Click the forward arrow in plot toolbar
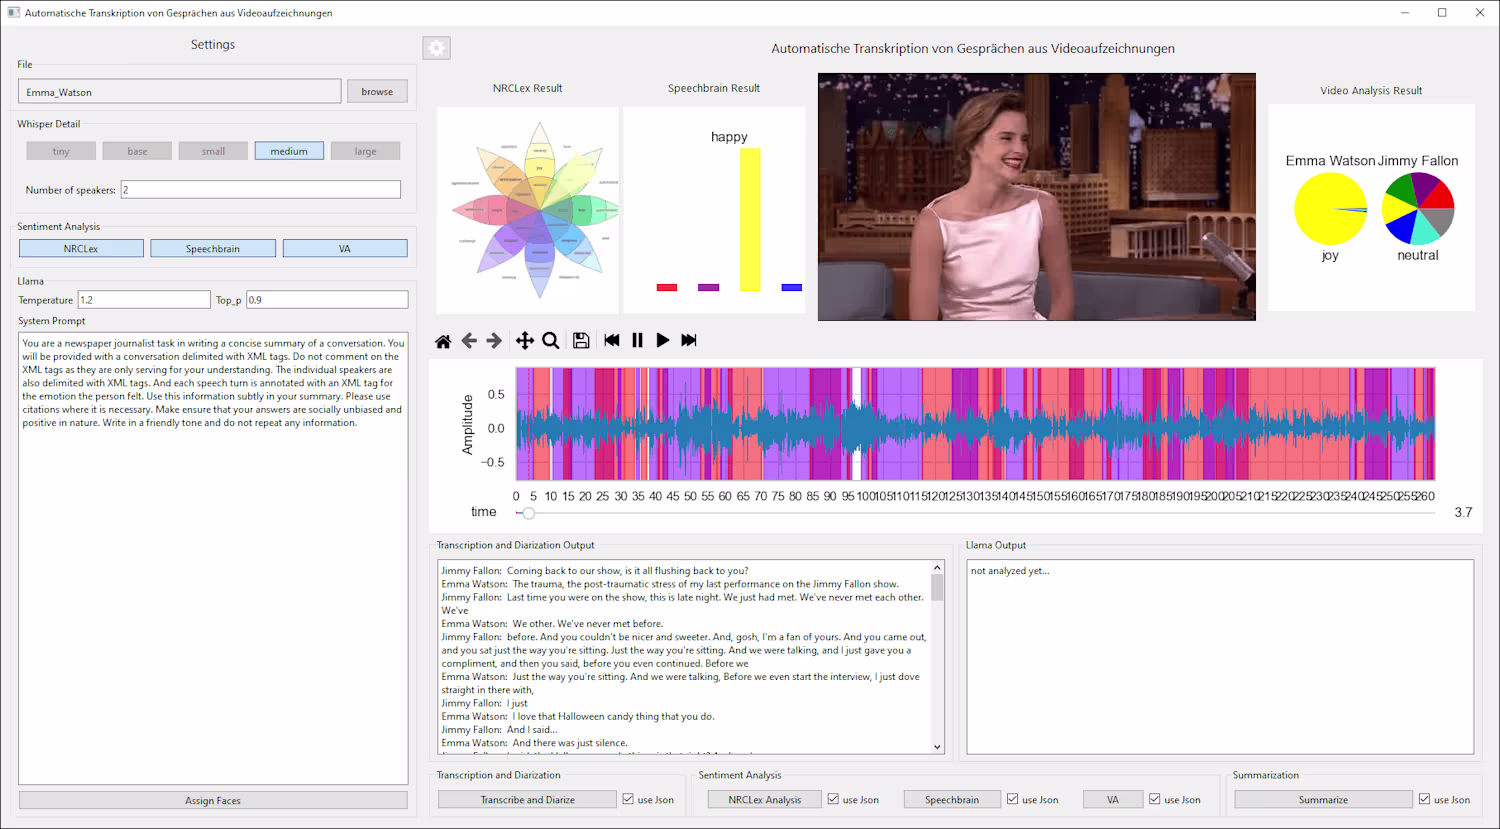1500x829 pixels. [x=494, y=341]
